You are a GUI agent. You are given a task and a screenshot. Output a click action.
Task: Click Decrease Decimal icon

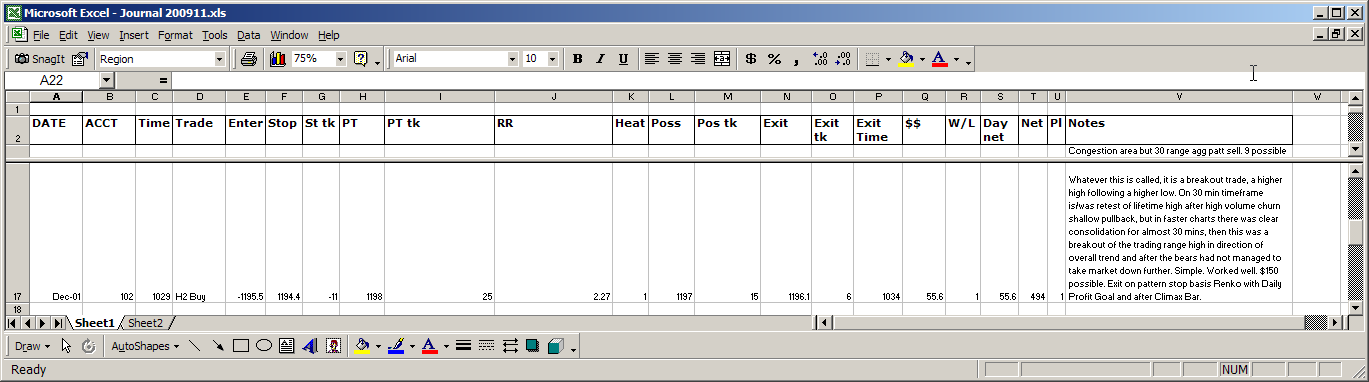pyautogui.click(x=843, y=59)
